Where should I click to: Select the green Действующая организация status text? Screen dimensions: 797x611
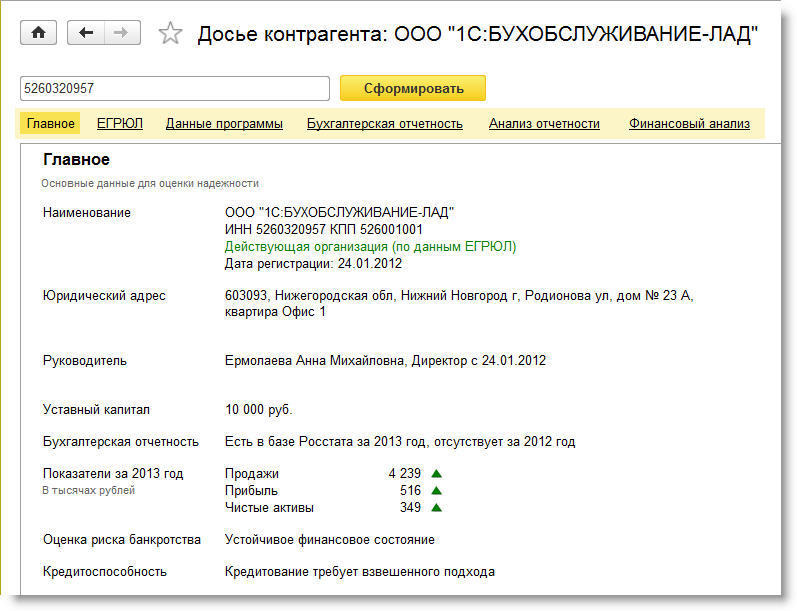[x=370, y=246]
